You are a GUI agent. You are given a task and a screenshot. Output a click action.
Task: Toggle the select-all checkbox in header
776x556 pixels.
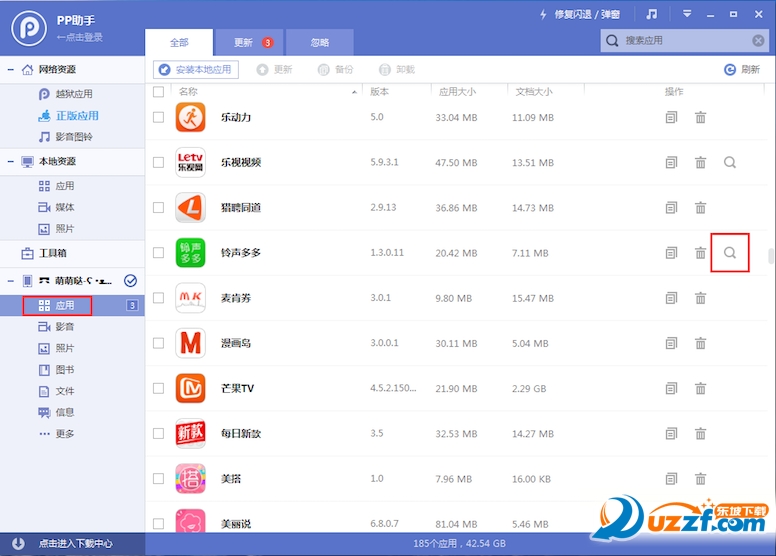[x=158, y=92]
